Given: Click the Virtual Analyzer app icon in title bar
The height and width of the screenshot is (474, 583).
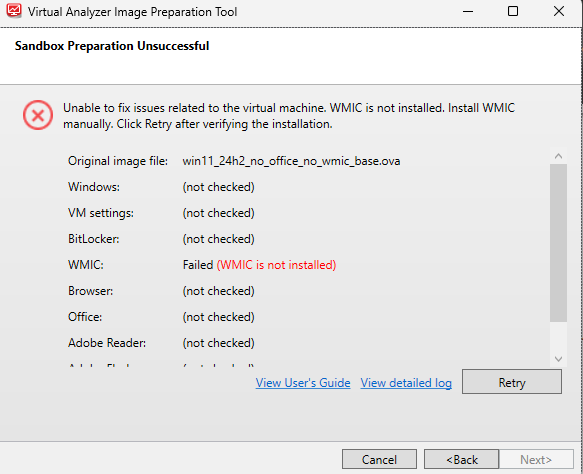Looking at the screenshot, I should pyautogui.click(x=14, y=10).
